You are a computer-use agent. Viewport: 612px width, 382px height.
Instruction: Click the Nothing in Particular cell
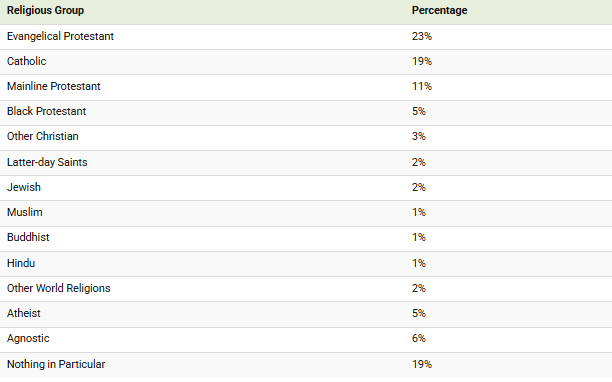tap(56, 364)
